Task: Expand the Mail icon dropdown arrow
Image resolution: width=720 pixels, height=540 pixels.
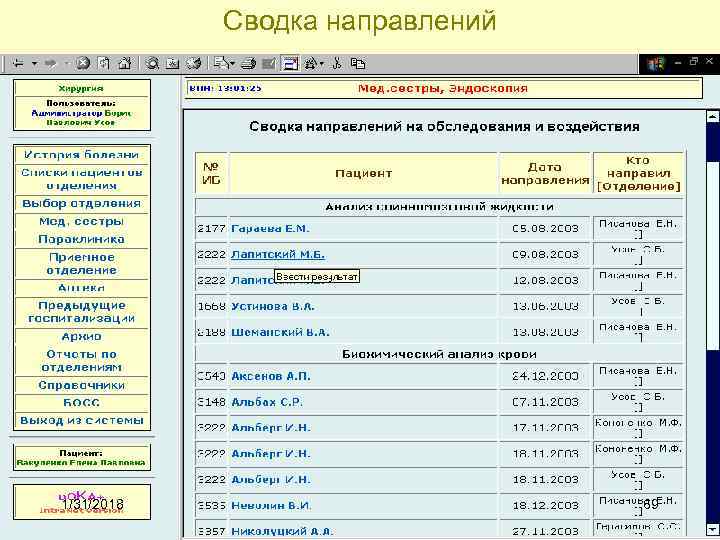Action: tap(233, 63)
